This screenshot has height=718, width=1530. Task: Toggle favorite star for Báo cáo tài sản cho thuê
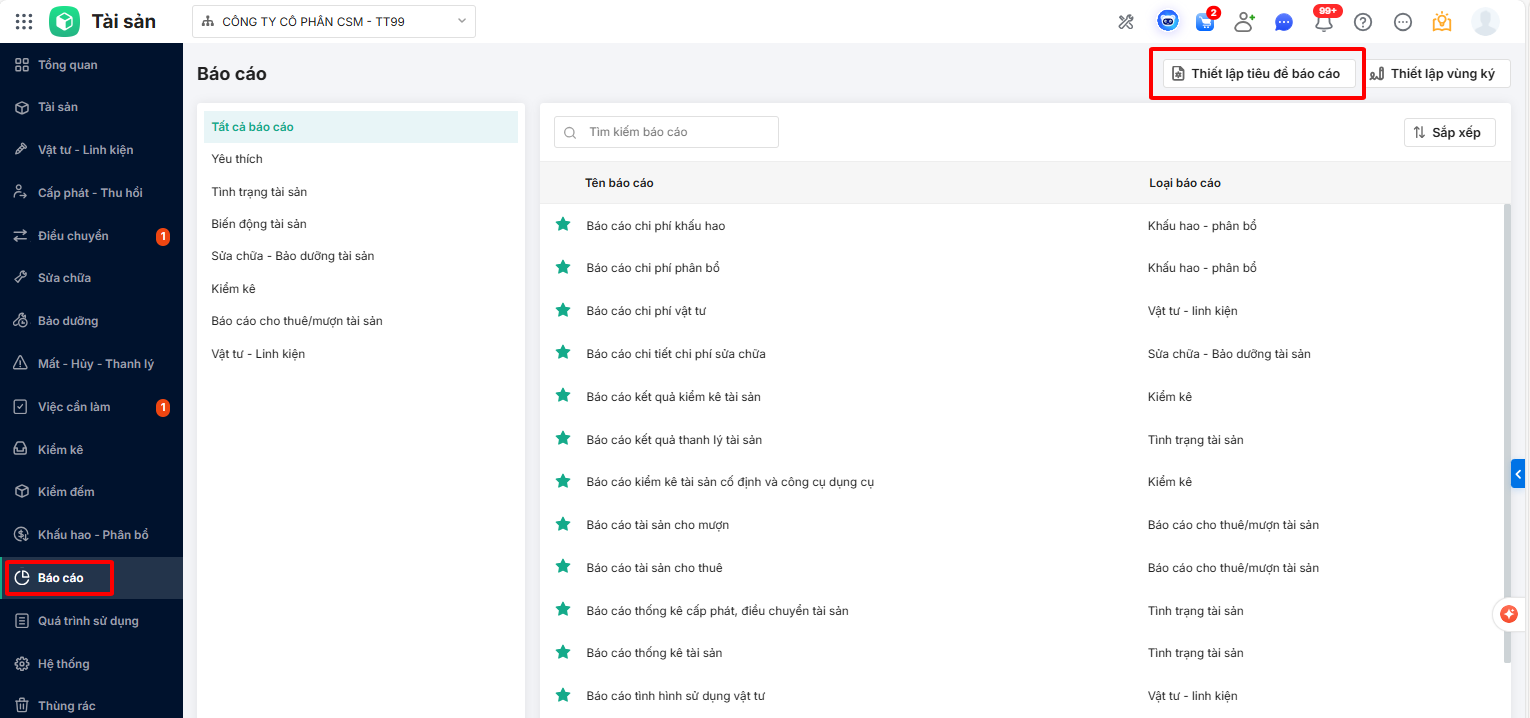563,567
